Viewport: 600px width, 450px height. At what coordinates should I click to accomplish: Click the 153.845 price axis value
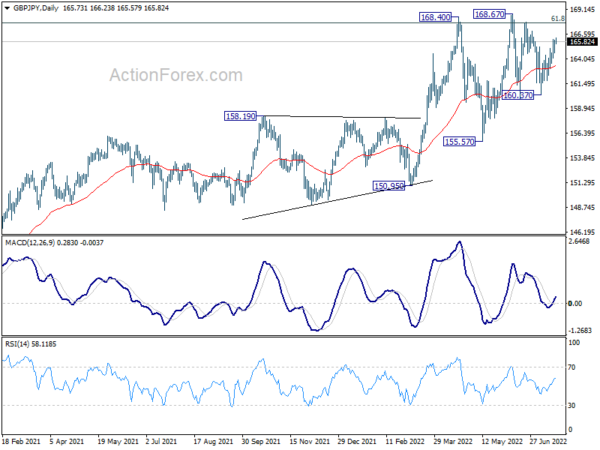pos(582,158)
